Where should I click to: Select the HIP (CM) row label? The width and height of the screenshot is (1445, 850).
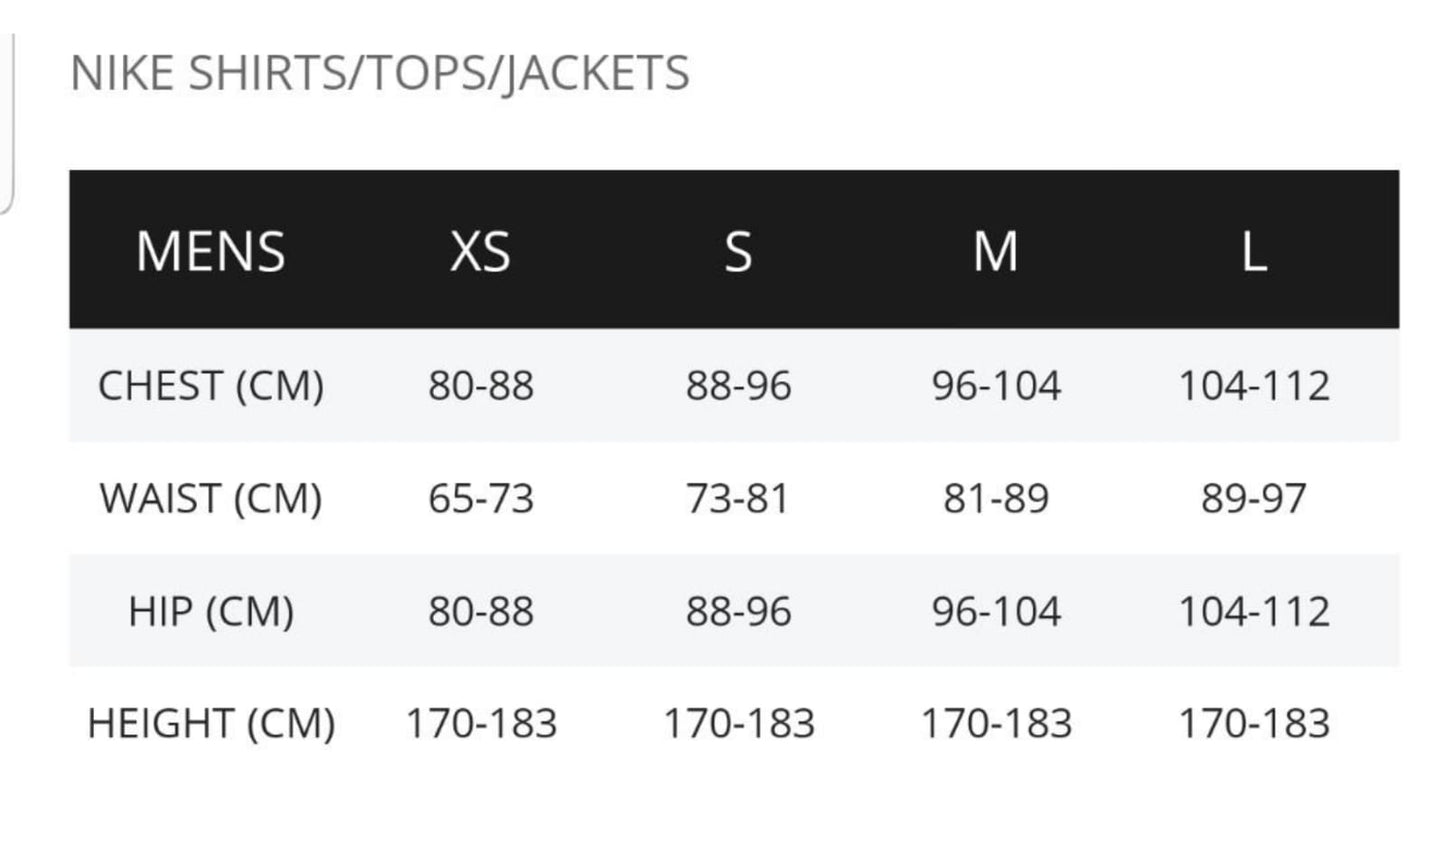pyautogui.click(x=211, y=611)
